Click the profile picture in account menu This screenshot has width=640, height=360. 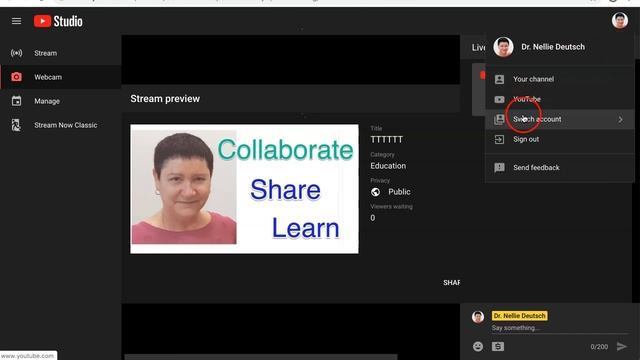click(503, 47)
